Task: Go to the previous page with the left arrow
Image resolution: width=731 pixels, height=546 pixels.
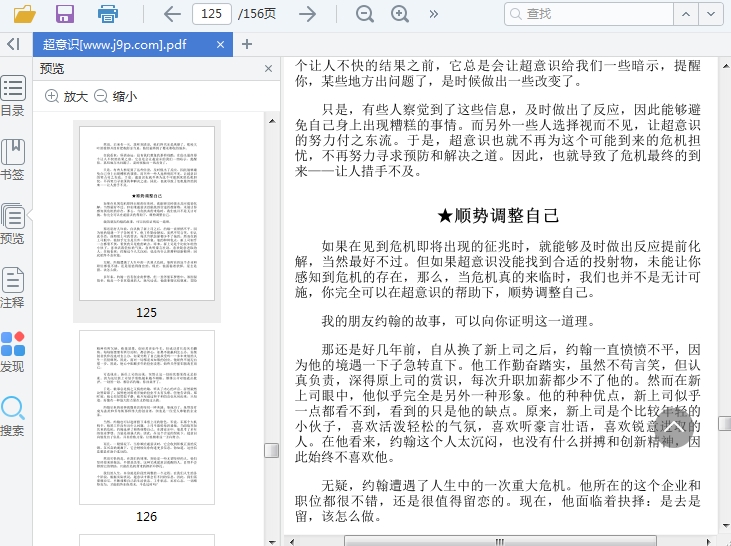Action: point(172,14)
